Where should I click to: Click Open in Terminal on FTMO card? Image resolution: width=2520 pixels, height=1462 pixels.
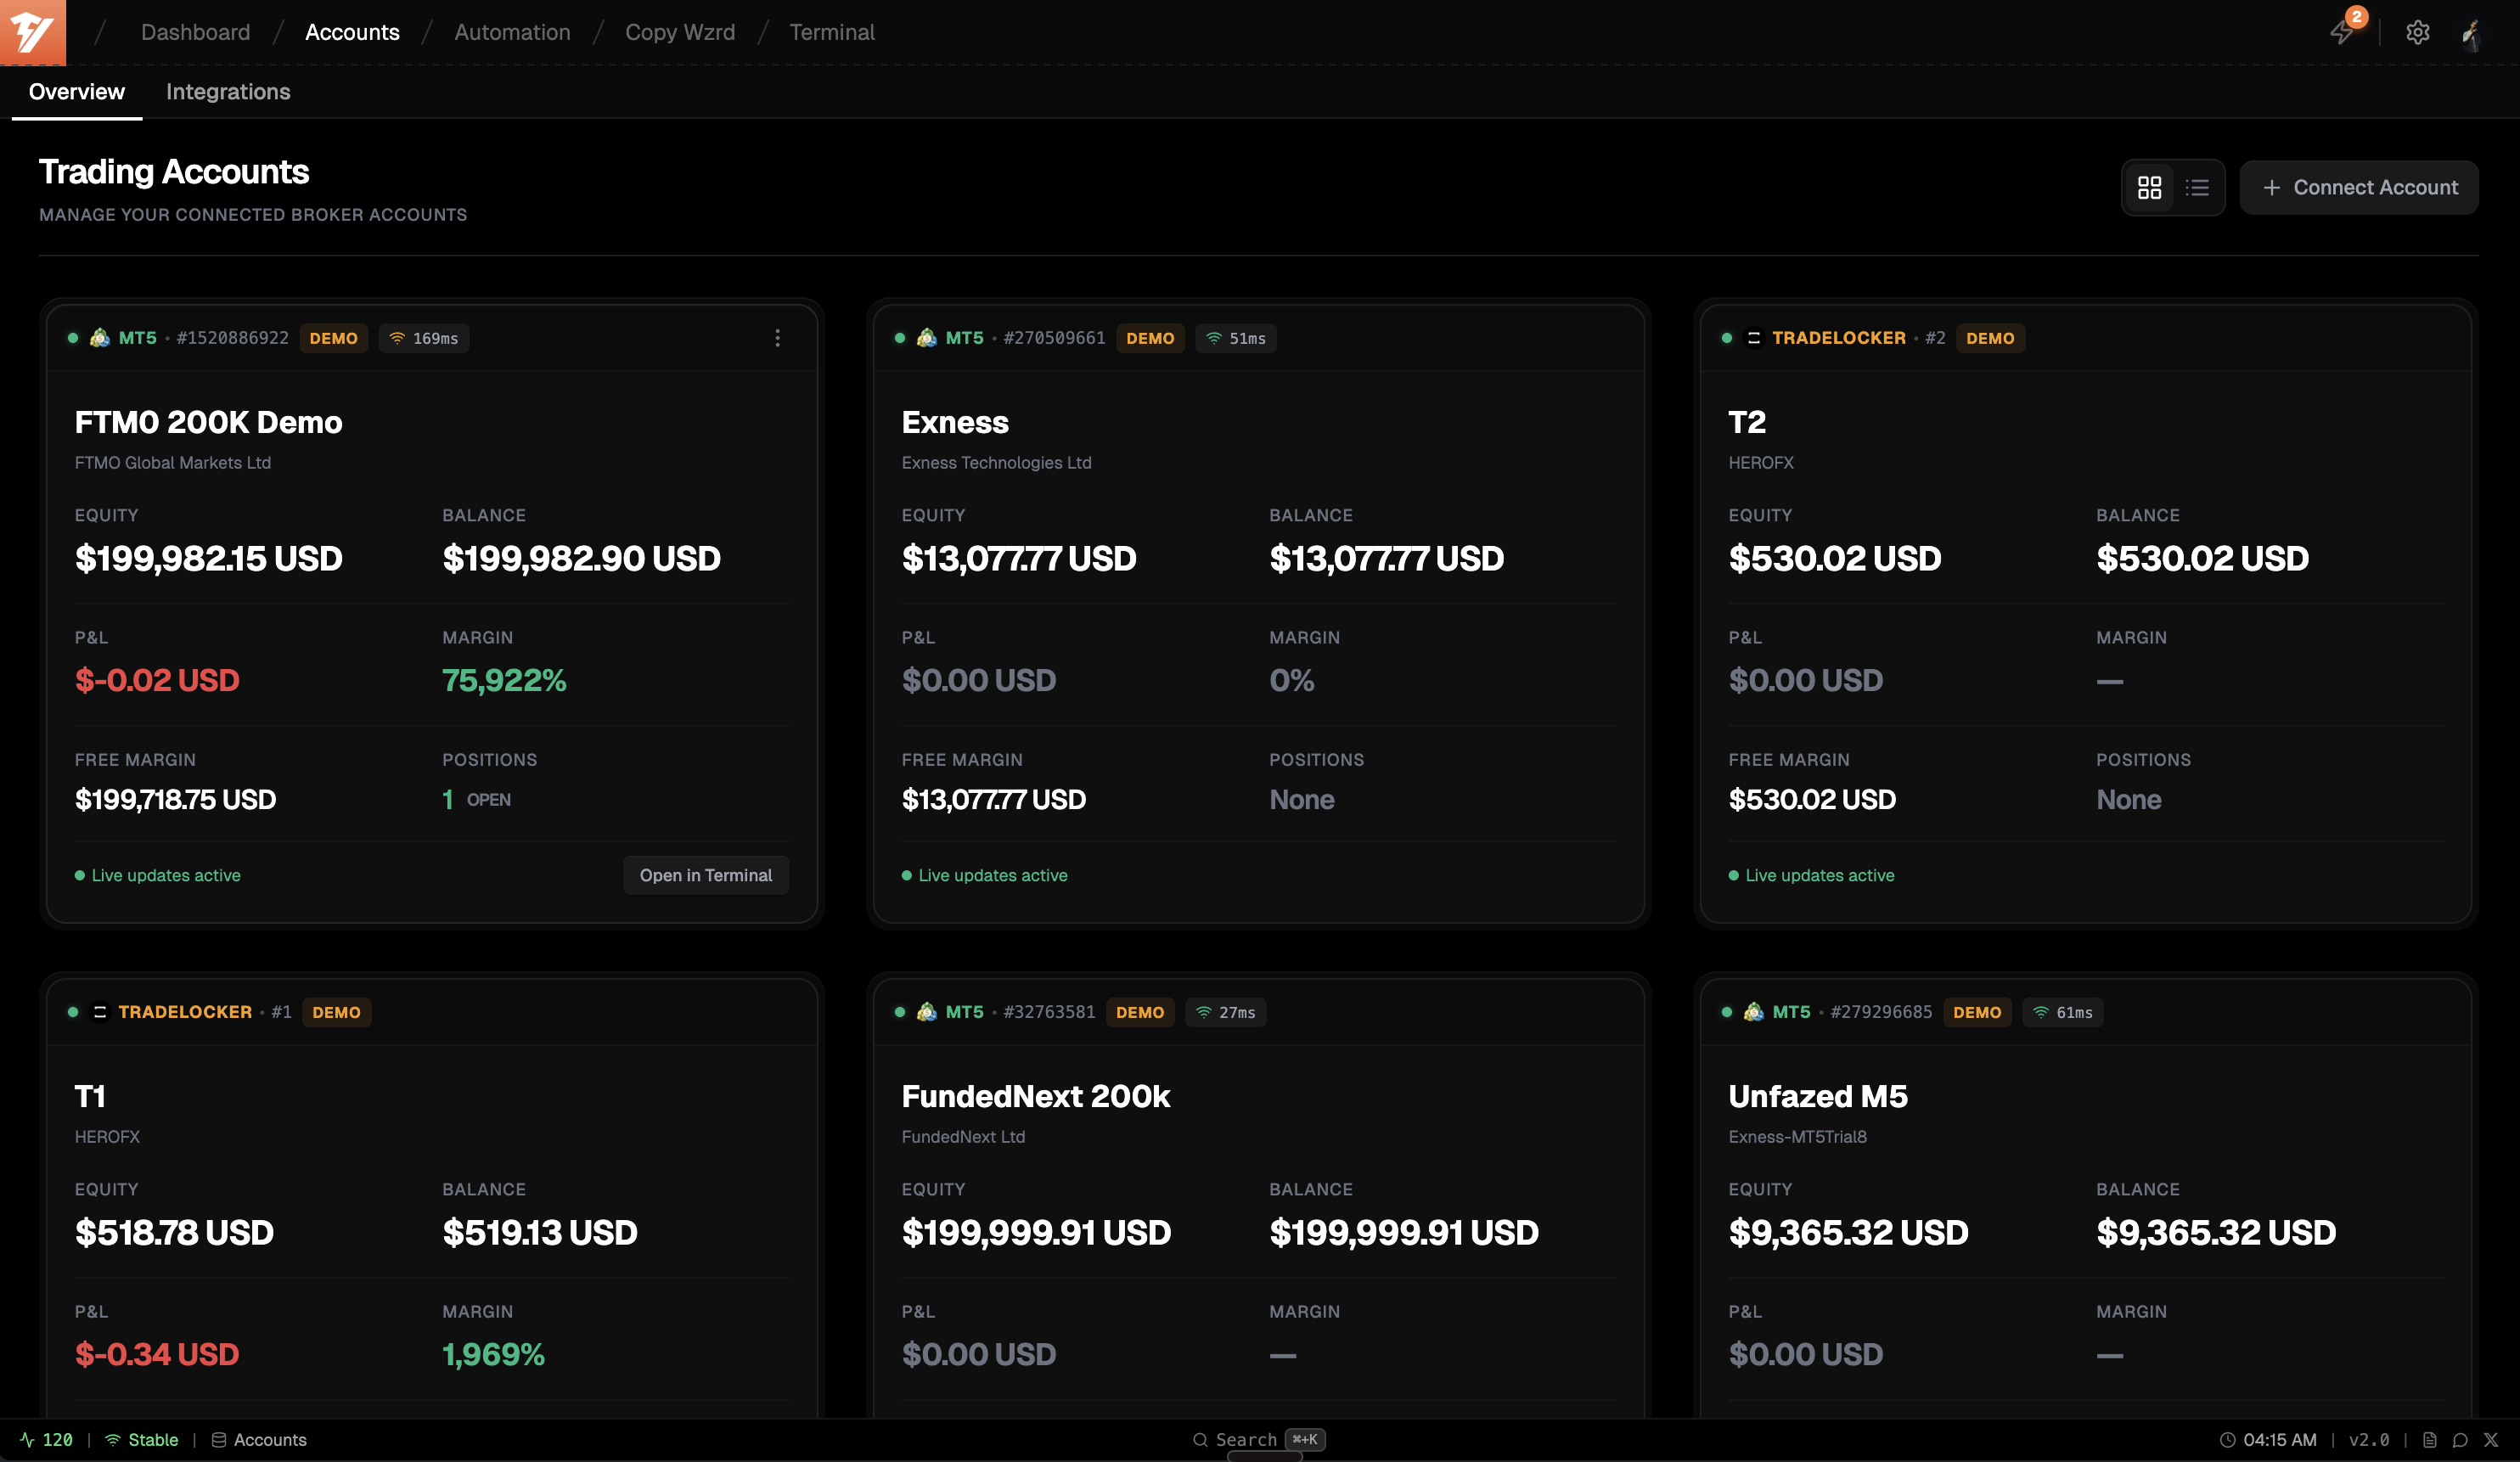706,875
